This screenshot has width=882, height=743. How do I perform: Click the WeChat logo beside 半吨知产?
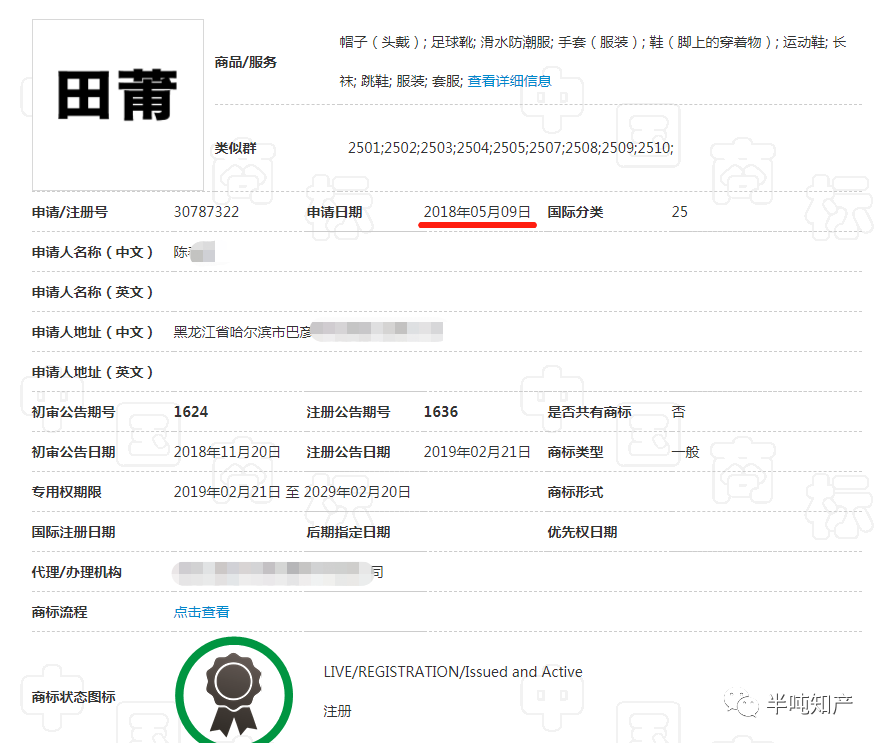[x=747, y=704]
